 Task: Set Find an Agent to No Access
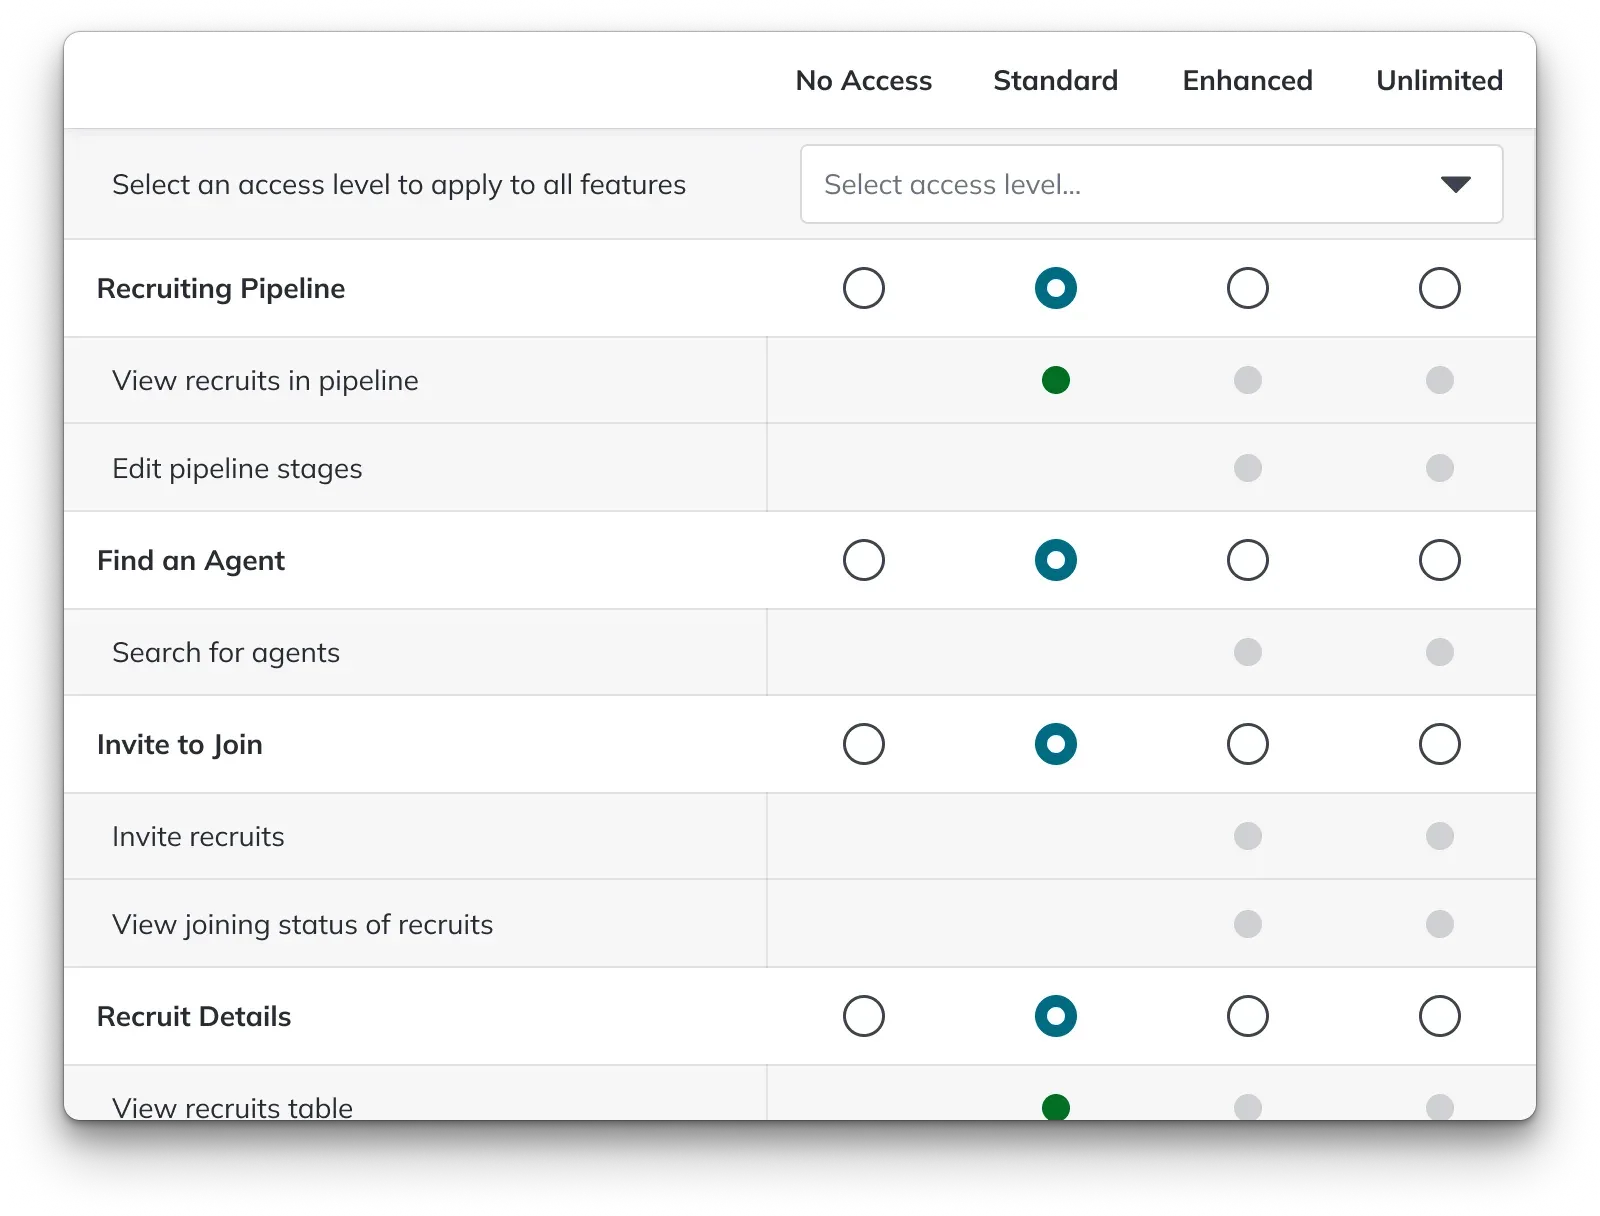click(x=864, y=560)
